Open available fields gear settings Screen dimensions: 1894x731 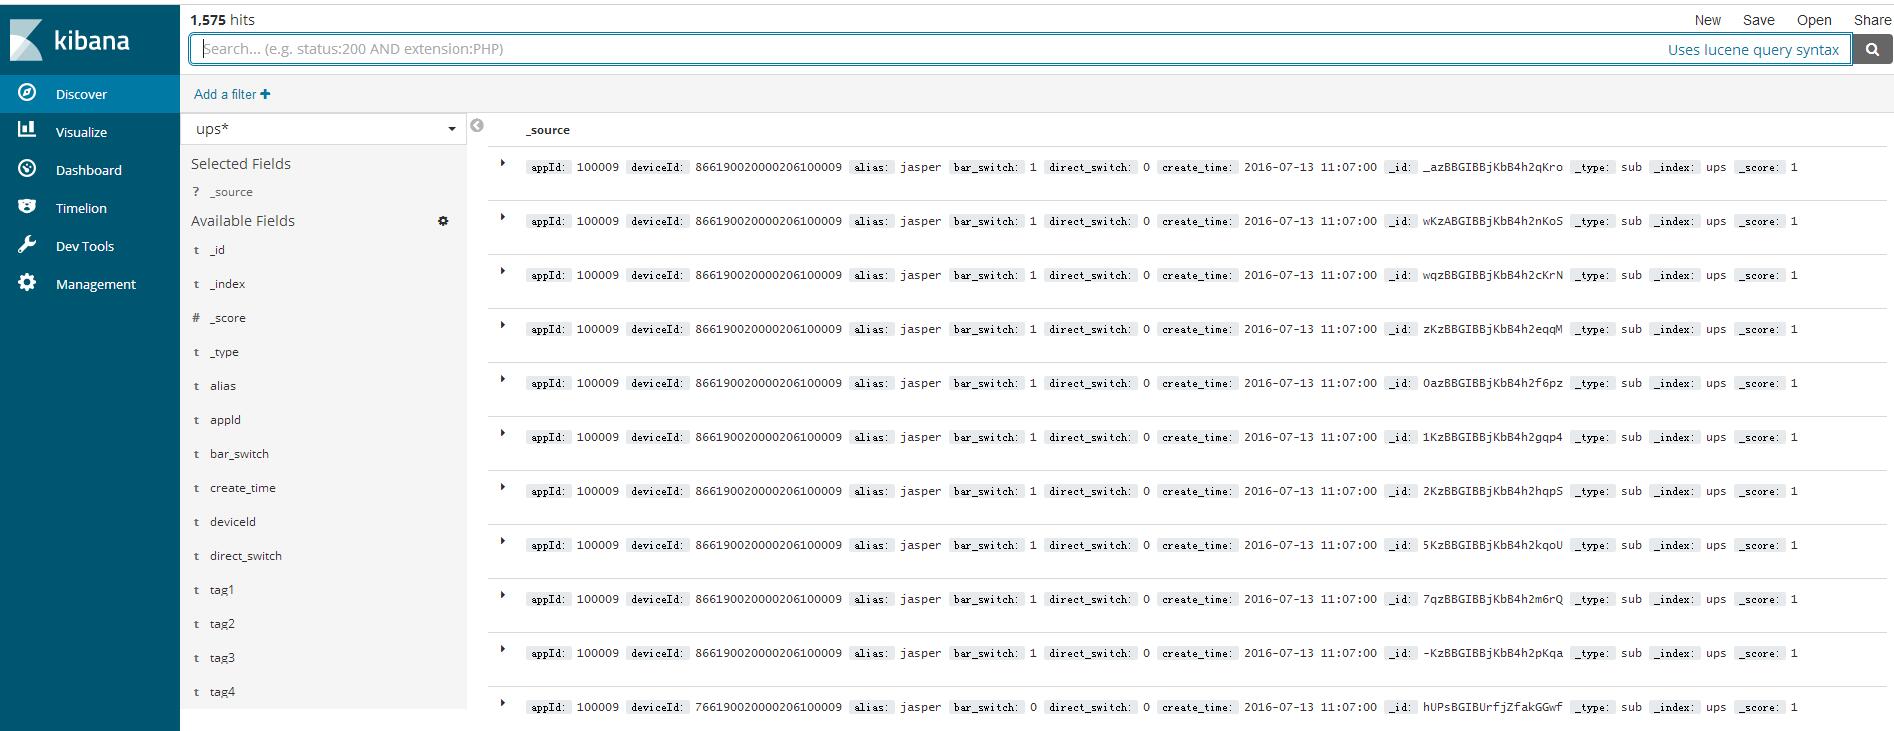(x=443, y=221)
